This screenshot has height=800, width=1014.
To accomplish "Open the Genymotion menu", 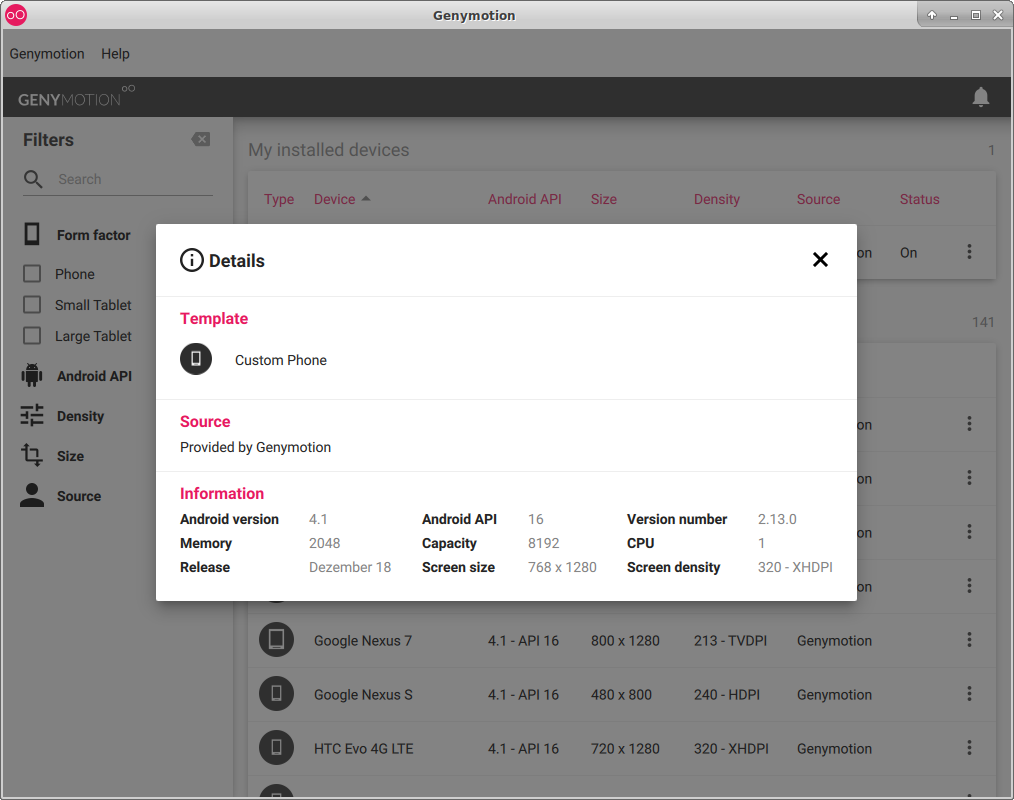I will (47, 54).
